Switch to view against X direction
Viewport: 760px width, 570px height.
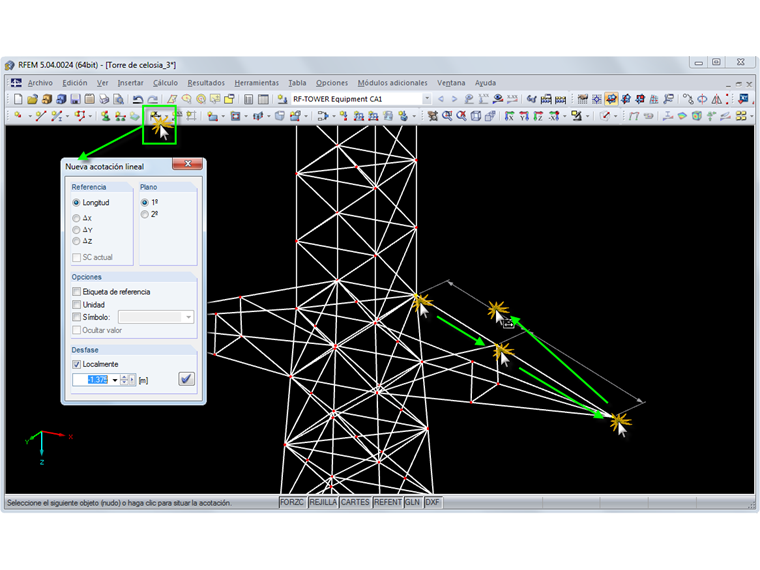coord(554,116)
